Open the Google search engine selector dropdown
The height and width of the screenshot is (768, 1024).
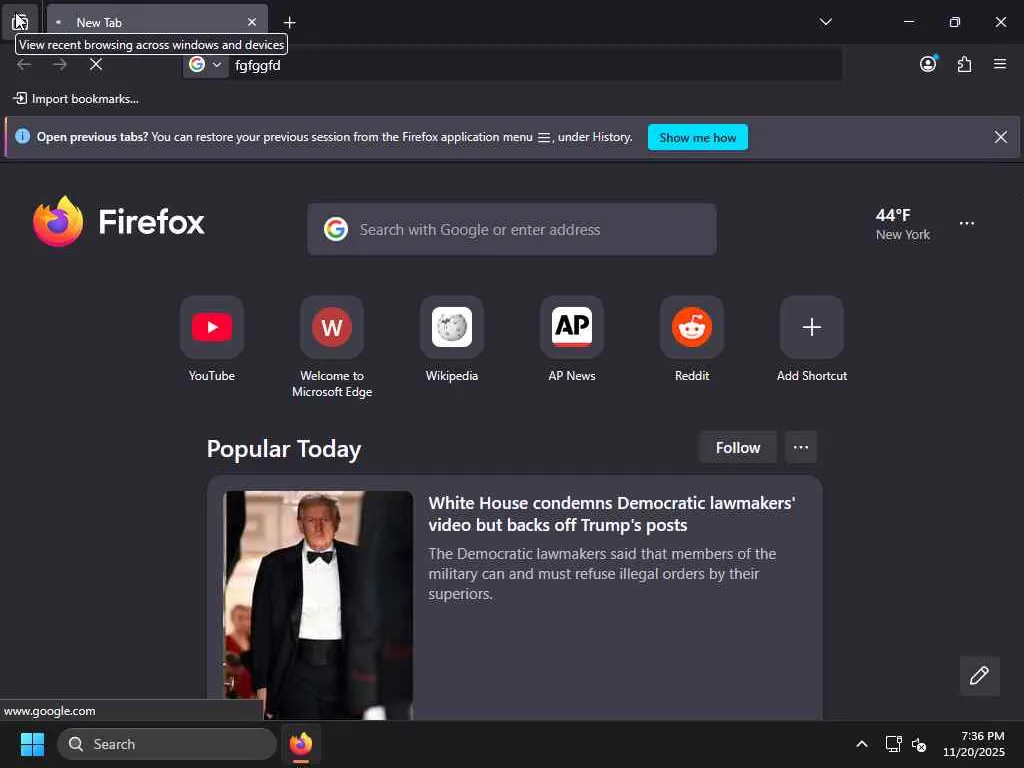point(205,65)
